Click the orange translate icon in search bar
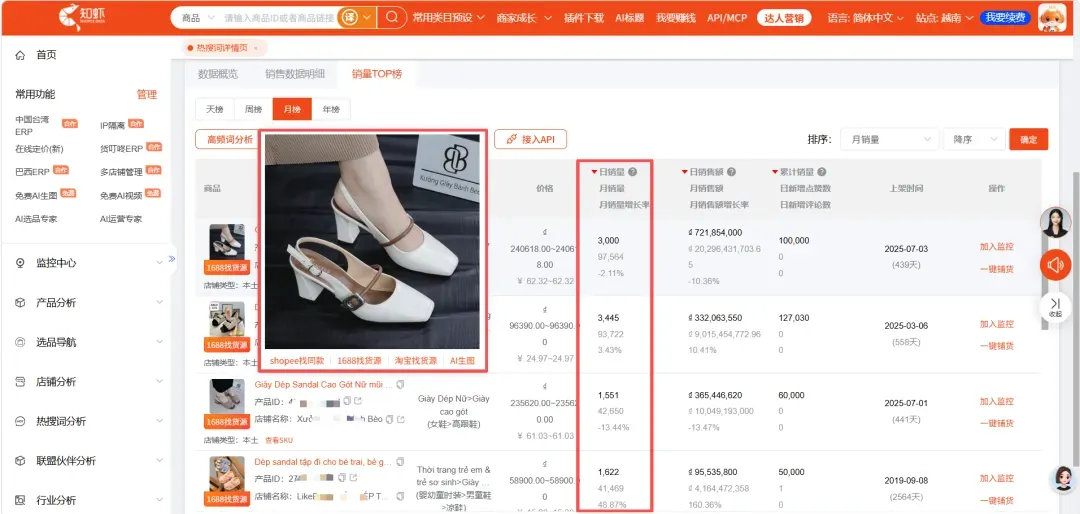Viewport: 1080px width, 514px height. pos(349,17)
